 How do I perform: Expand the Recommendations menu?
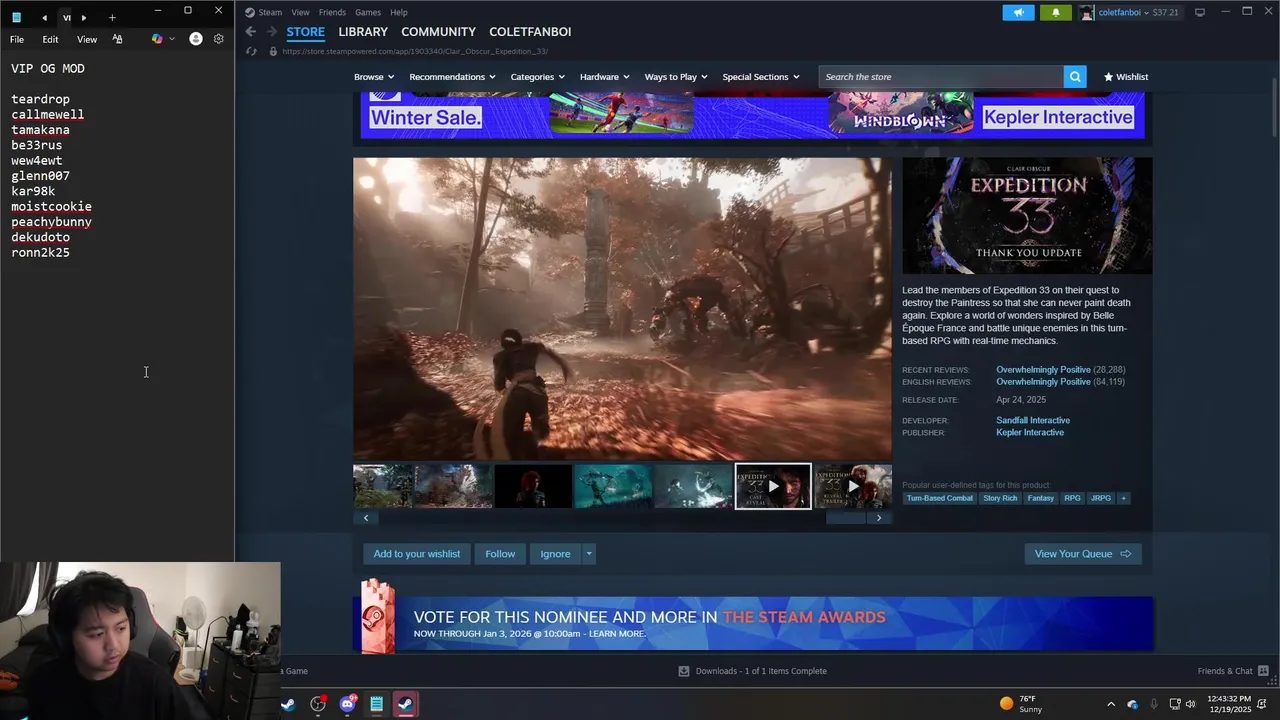point(452,77)
